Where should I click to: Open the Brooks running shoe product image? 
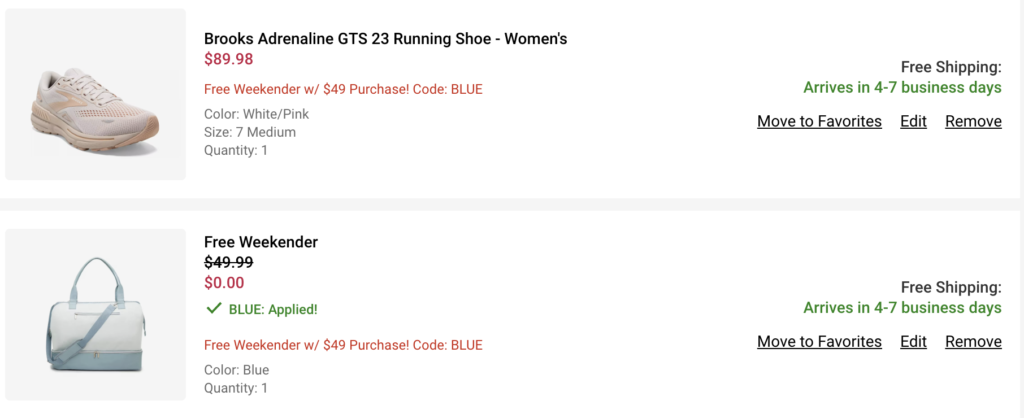(x=95, y=95)
